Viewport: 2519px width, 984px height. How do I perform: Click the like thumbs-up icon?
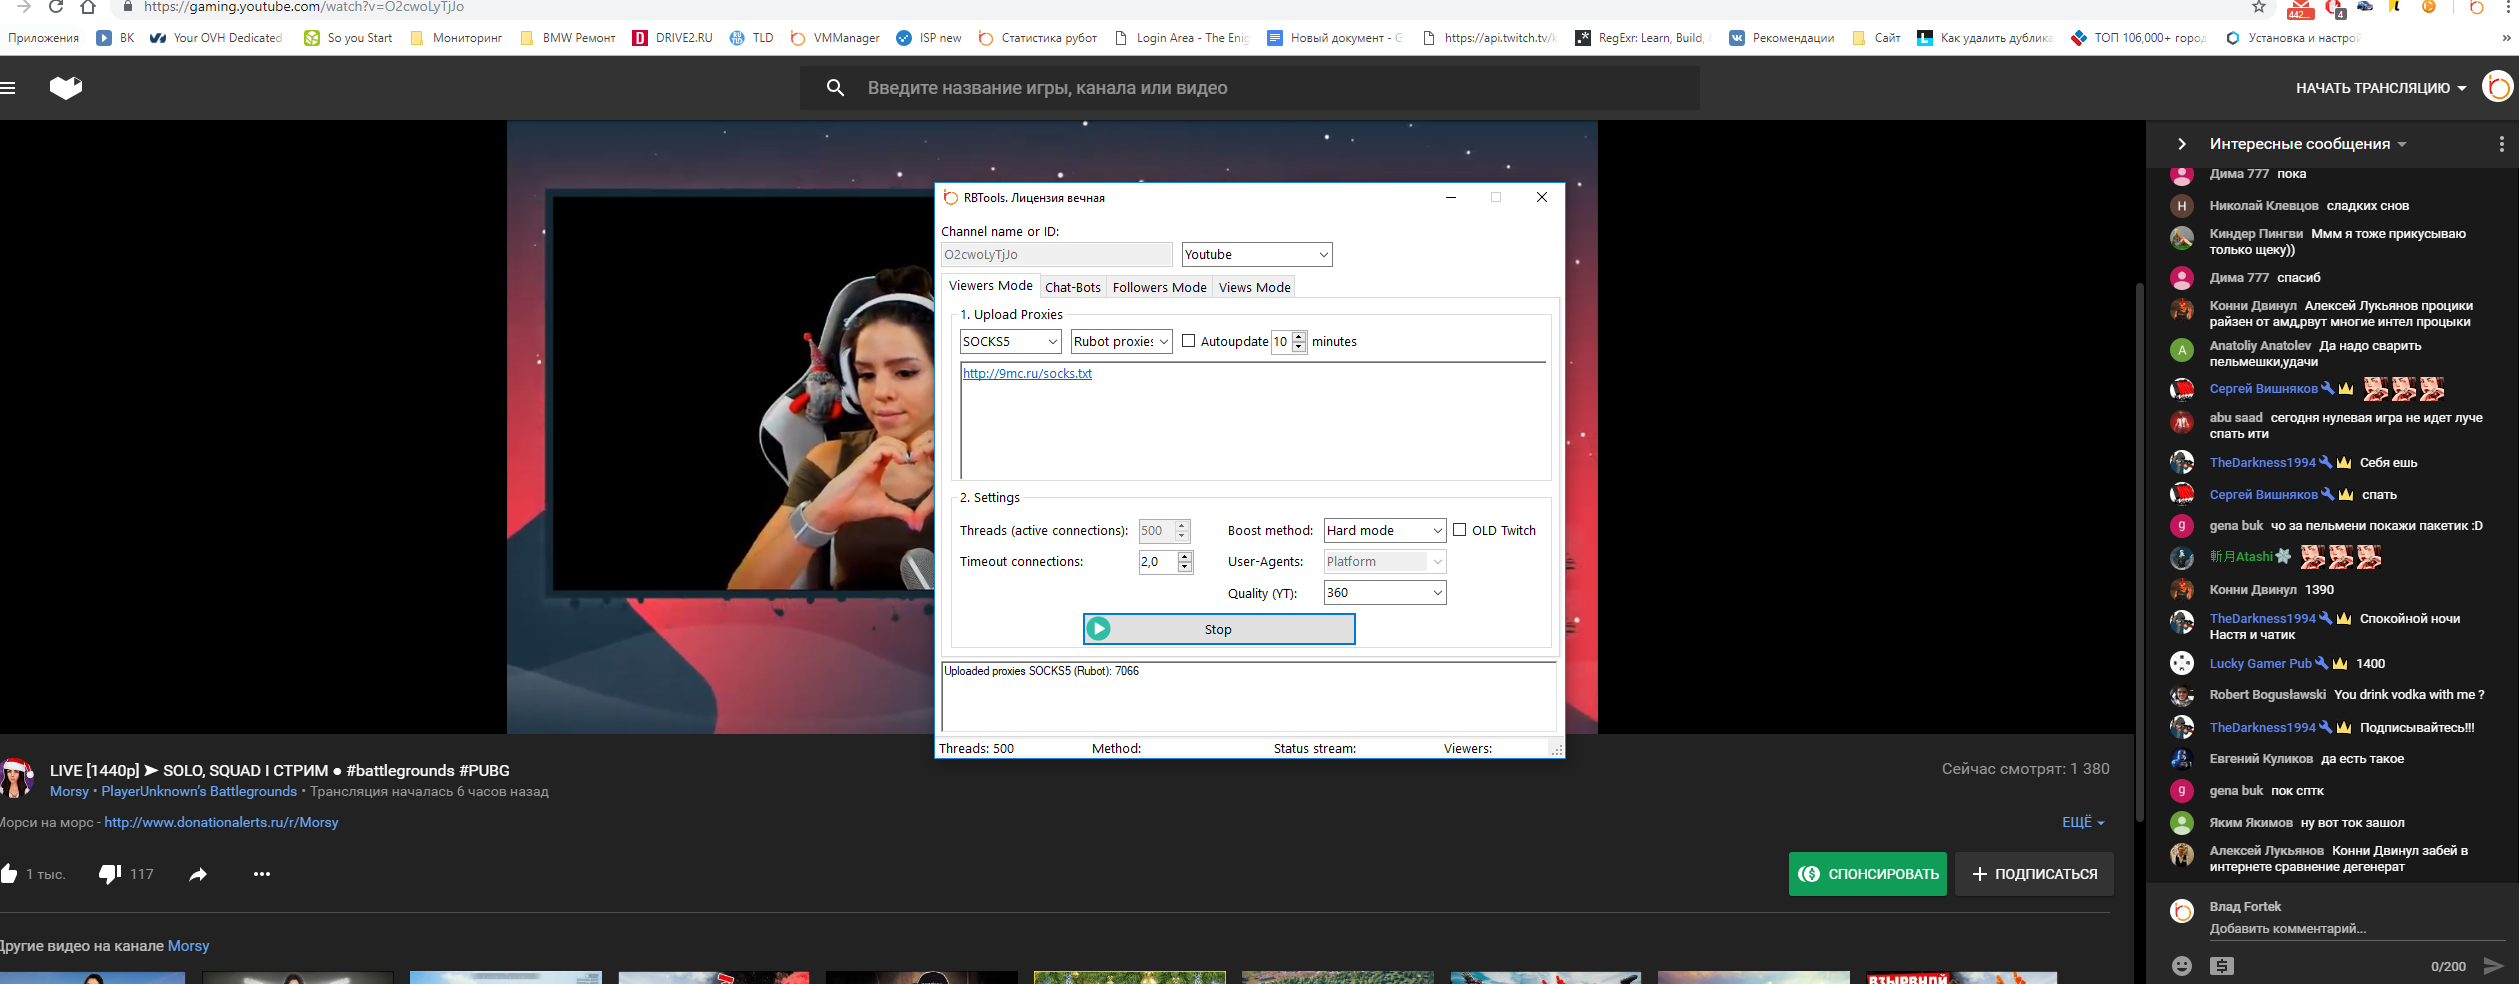[x=9, y=874]
